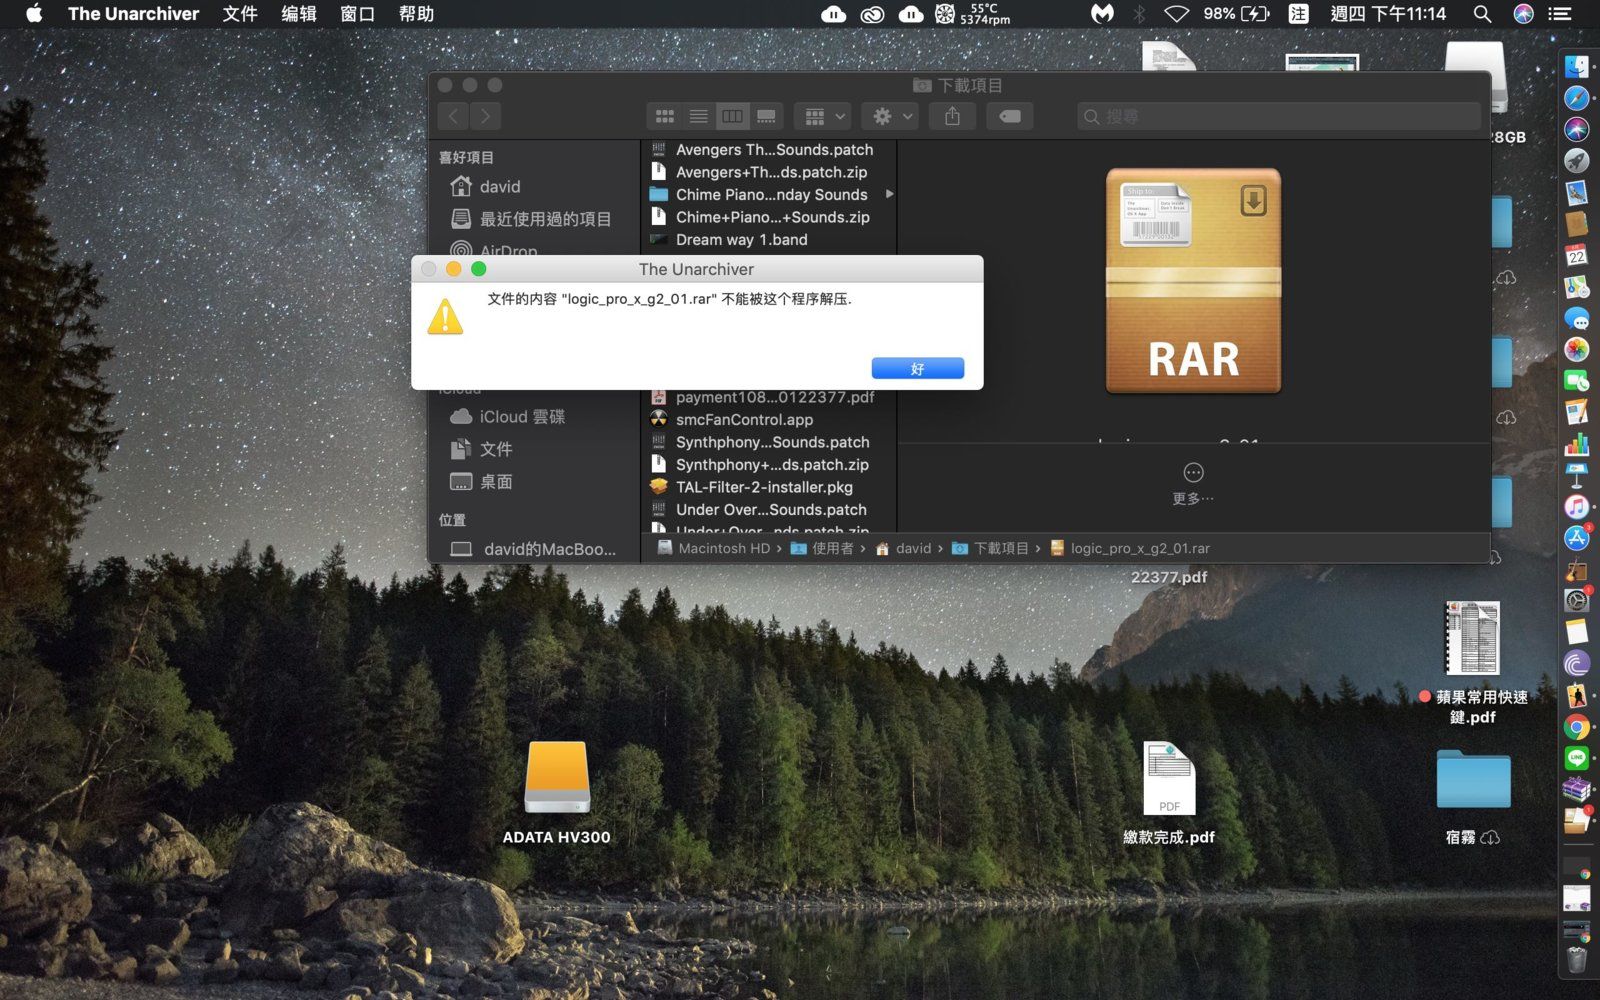Open the gear action dropdown in Finder
The width and height of the screenshot is (1600, 1000).
(892, 116)
